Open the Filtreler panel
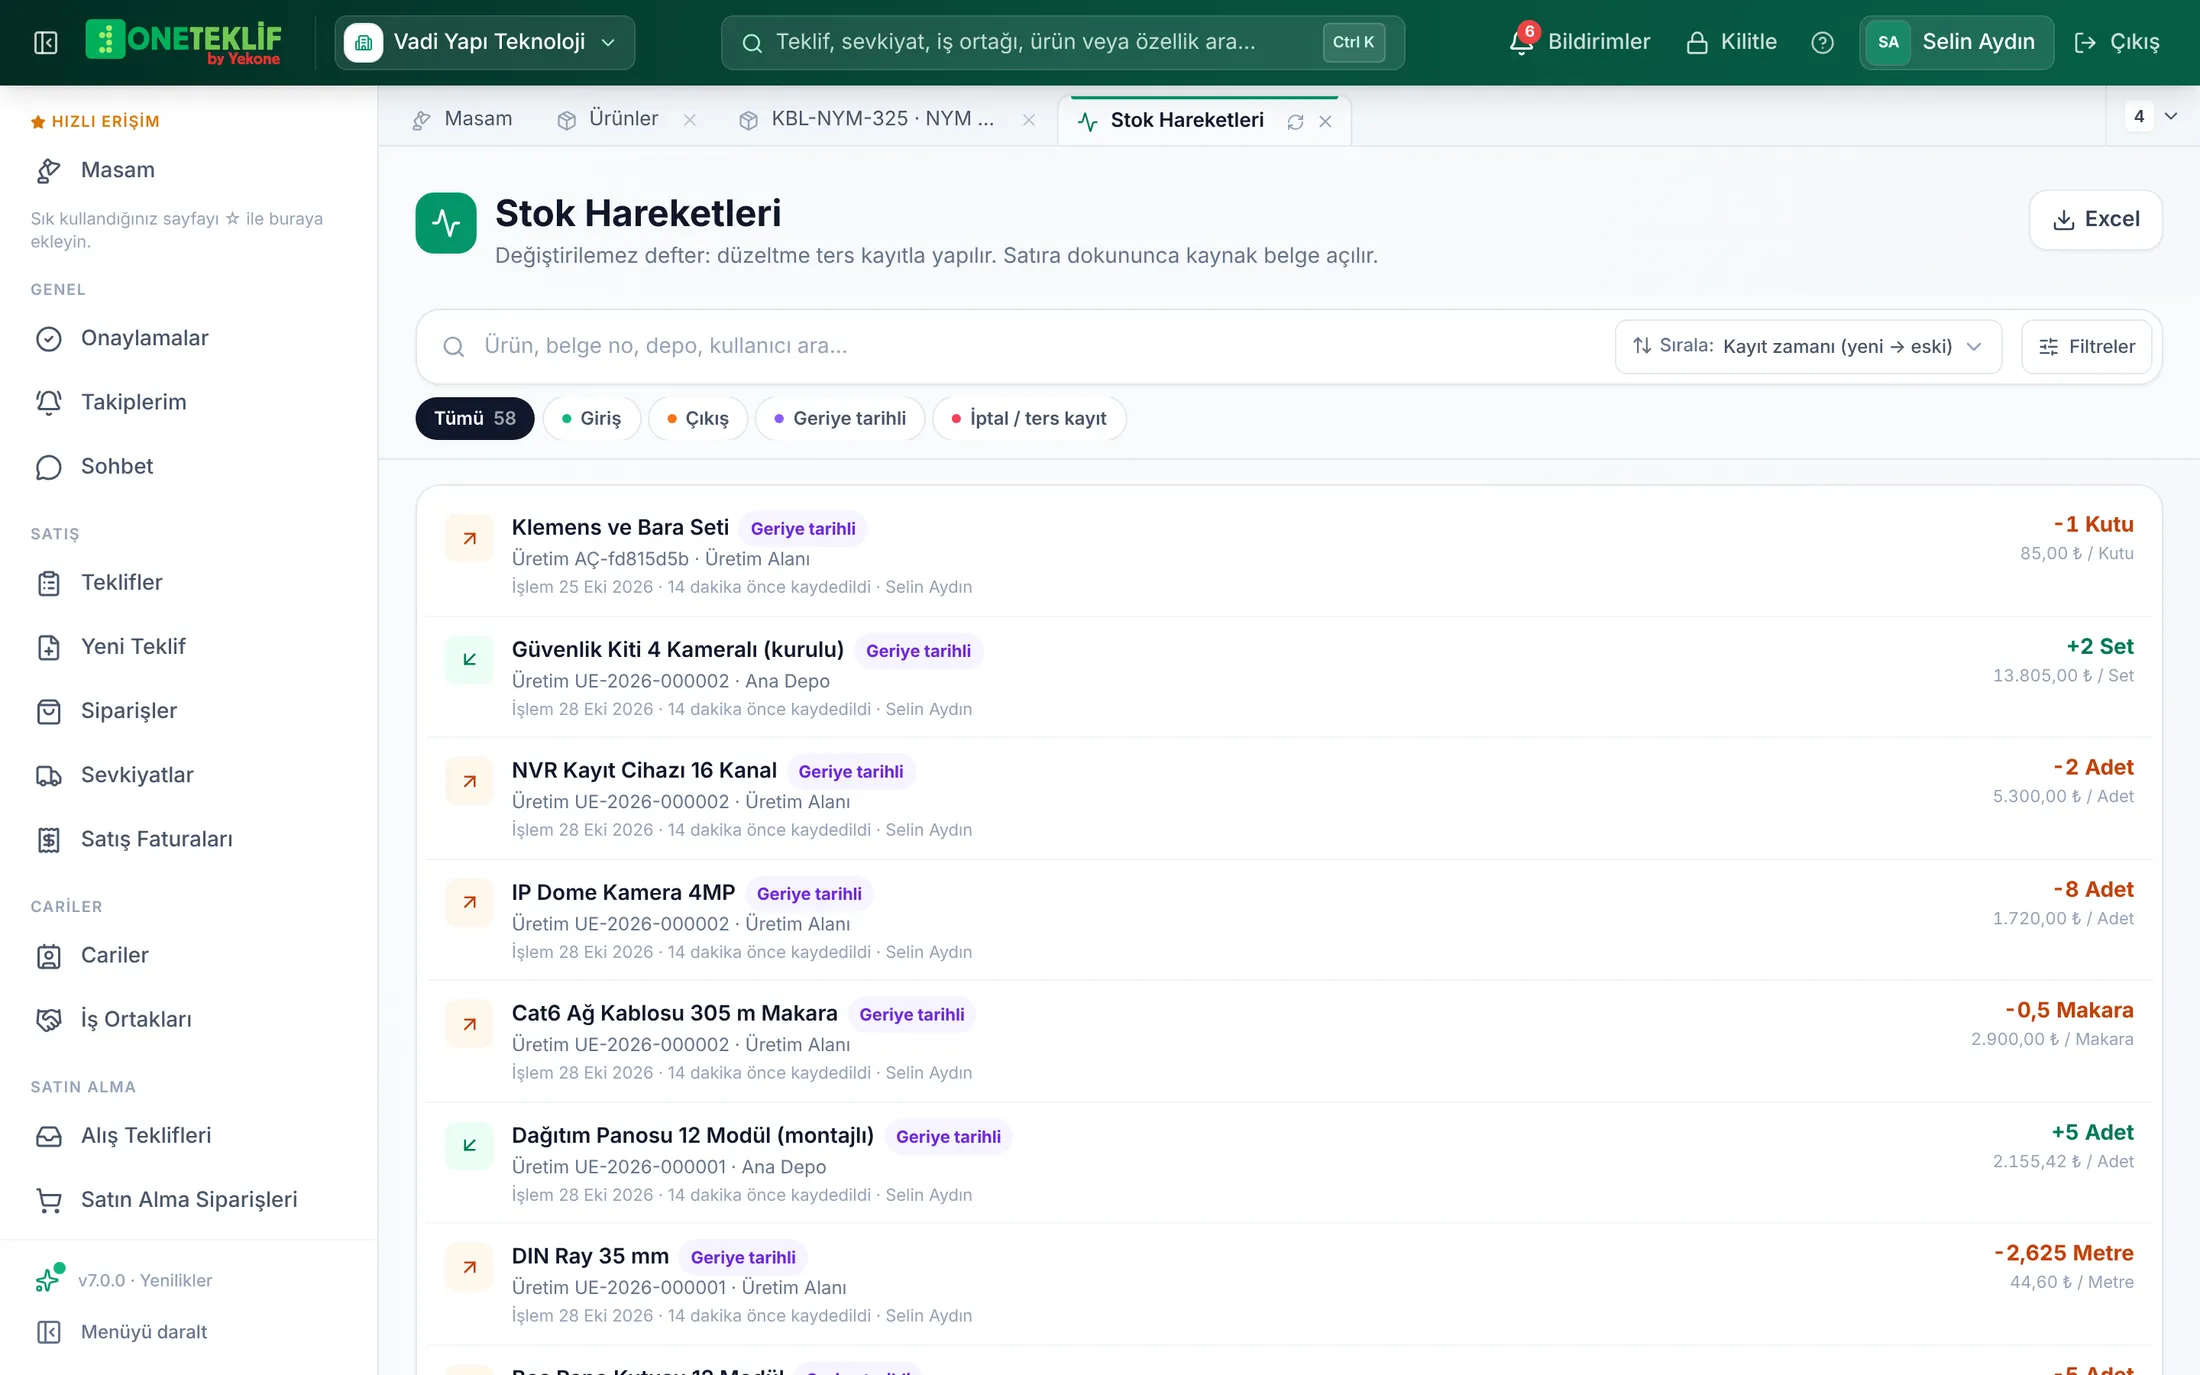The image size is (2200, 1375). (2086, 346)
